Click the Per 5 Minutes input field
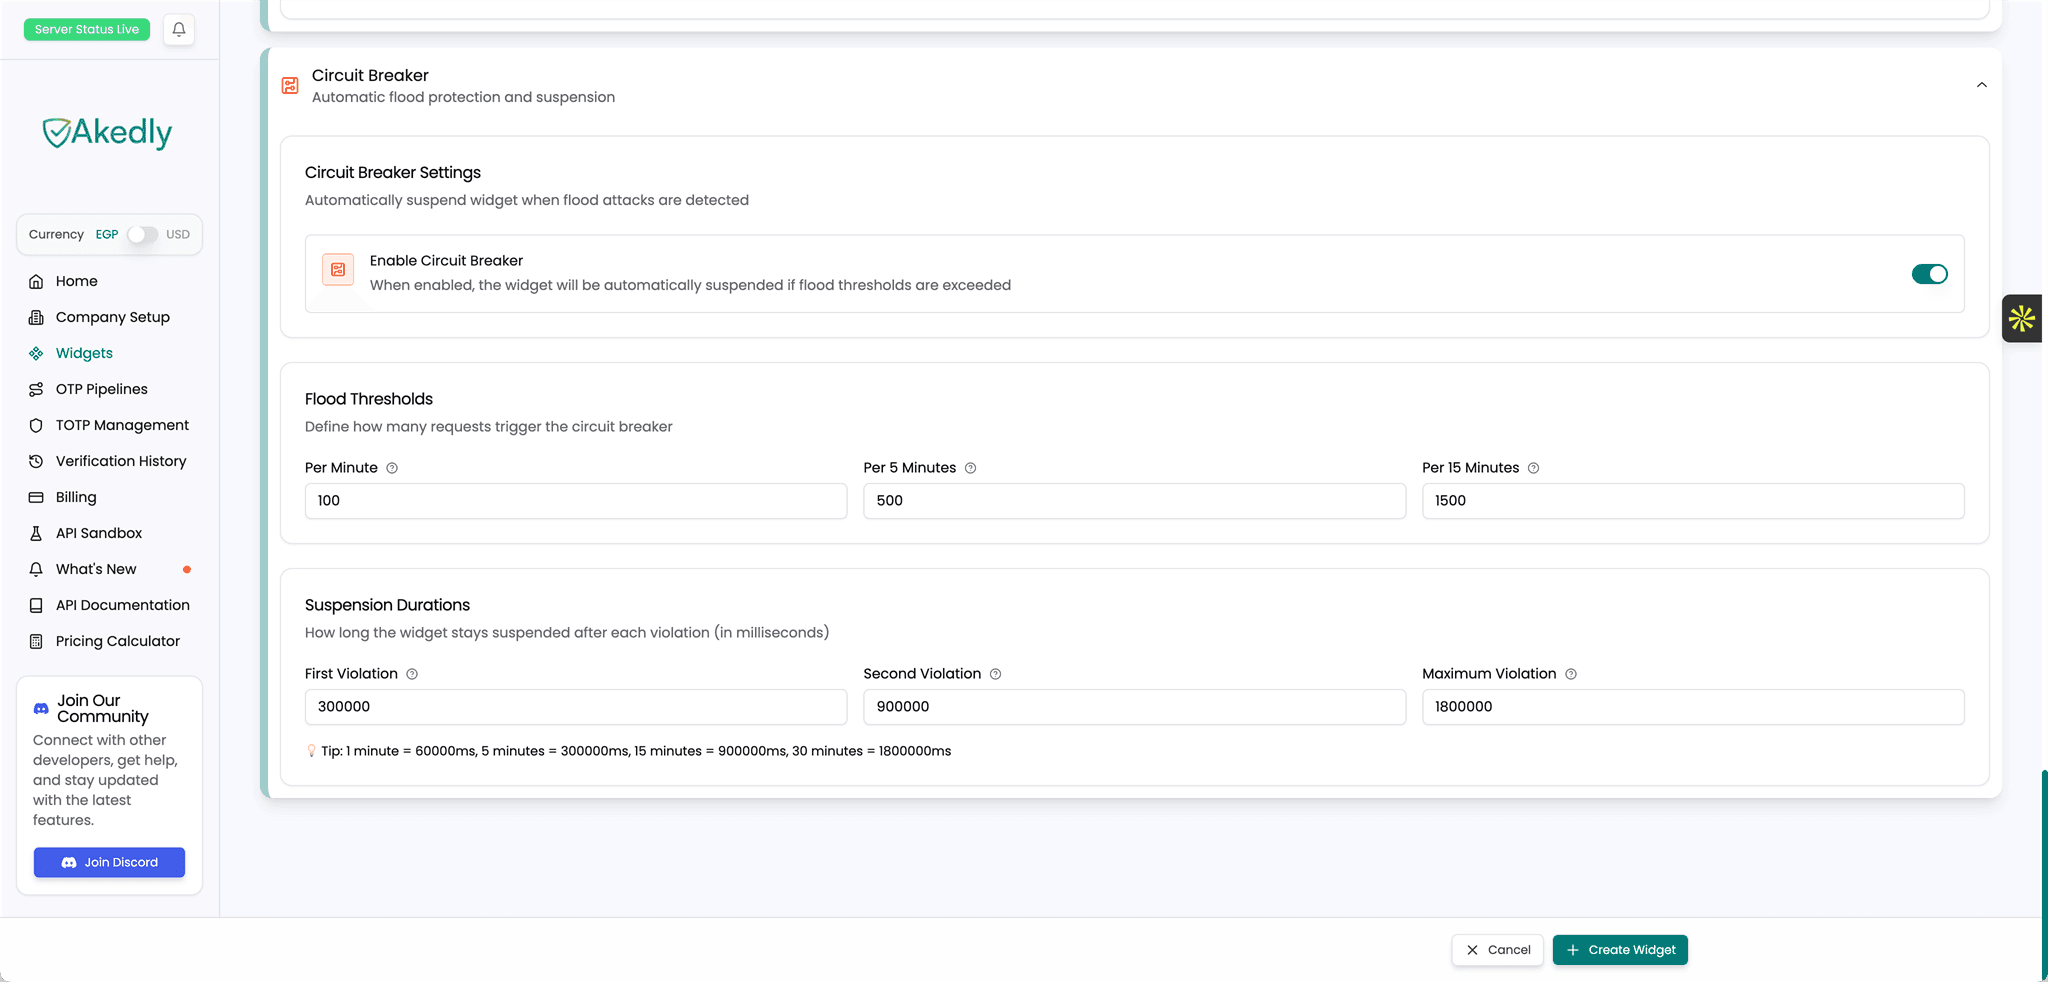This screenshot has width=2048, height=982. coord(1134,501)
